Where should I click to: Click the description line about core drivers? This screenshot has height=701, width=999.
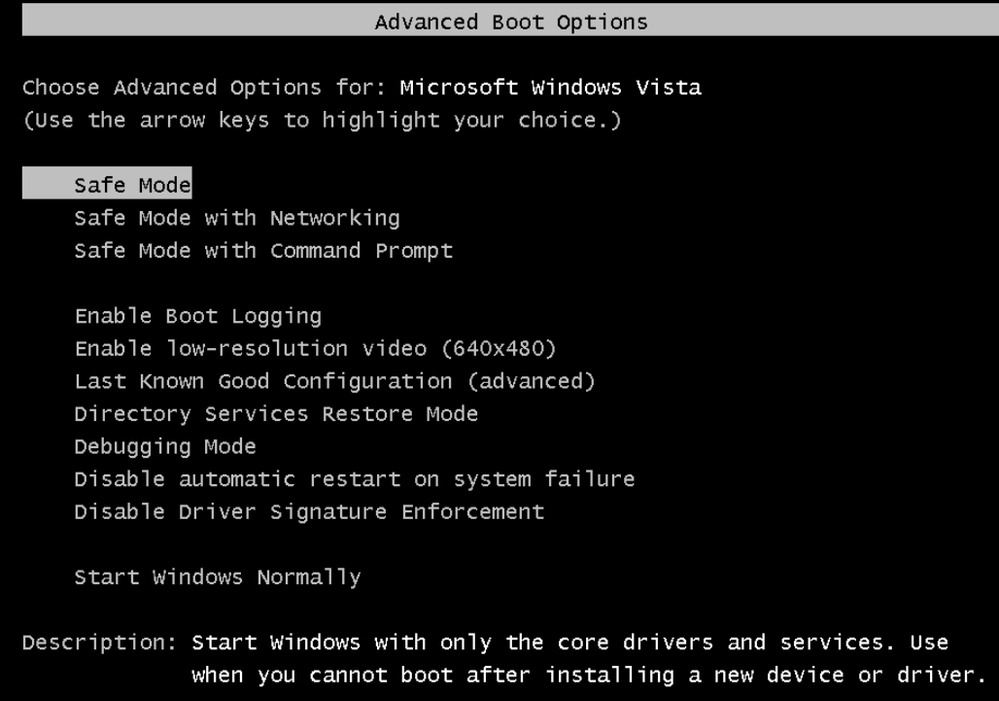point(570,642)
